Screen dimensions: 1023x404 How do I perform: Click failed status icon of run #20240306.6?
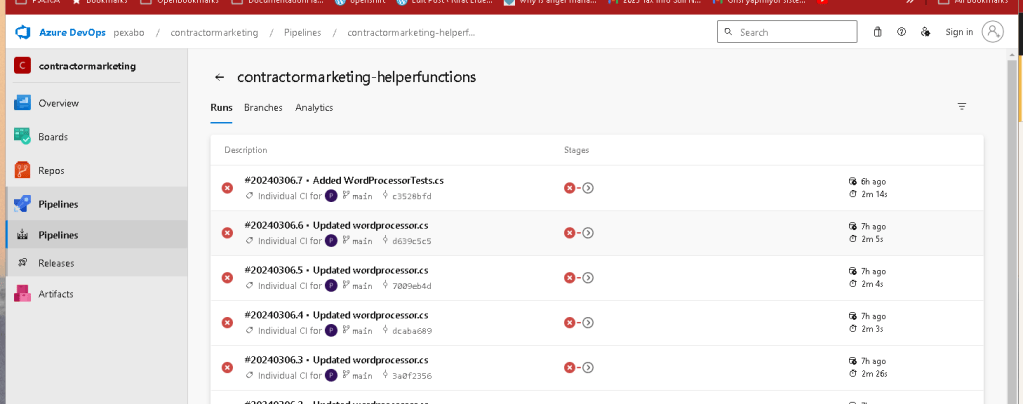point(227,233)
